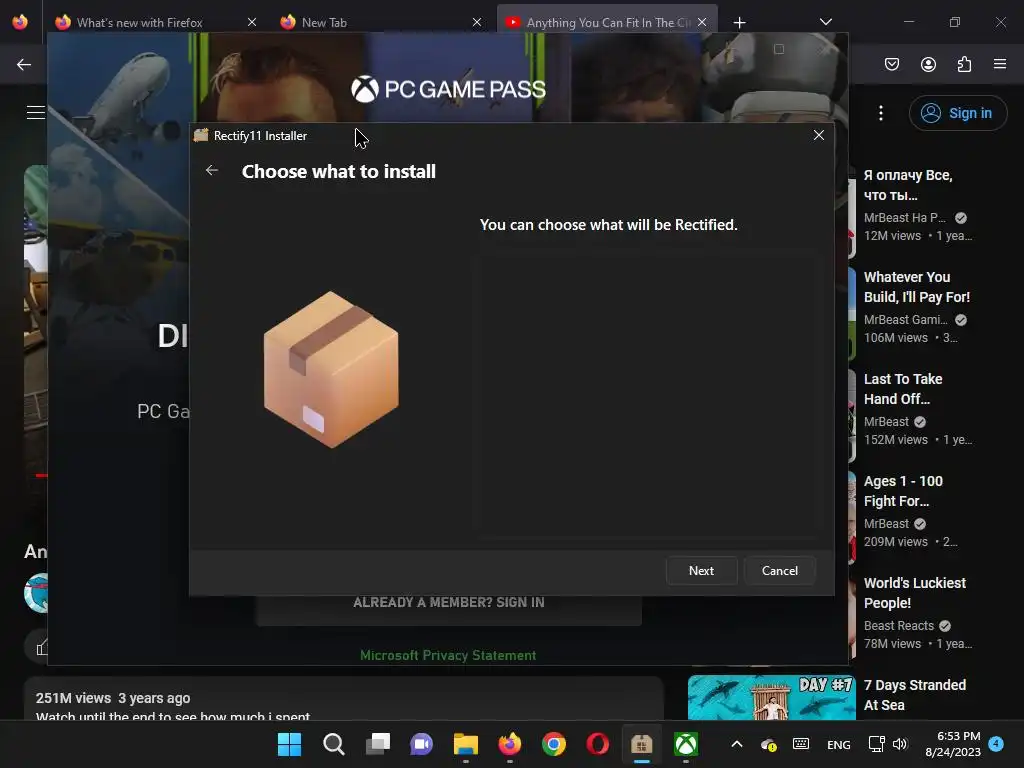Open the Windows Start menu
This screenshot has height=768, width=1024.
click(289, 744)
